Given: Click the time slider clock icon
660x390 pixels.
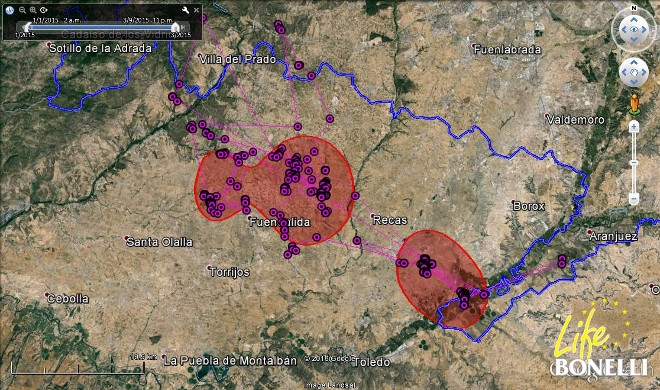Looking at the screenshot, I should click(x=10, y=10).
